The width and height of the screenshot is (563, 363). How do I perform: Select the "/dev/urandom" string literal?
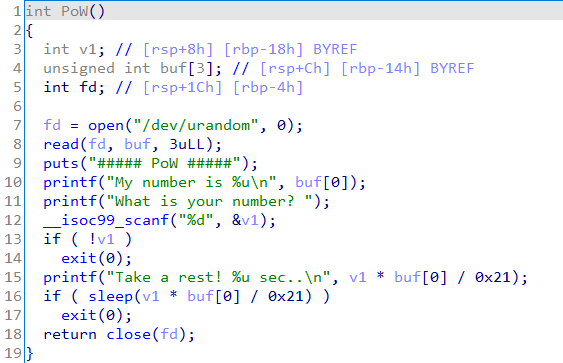(196, 125)
